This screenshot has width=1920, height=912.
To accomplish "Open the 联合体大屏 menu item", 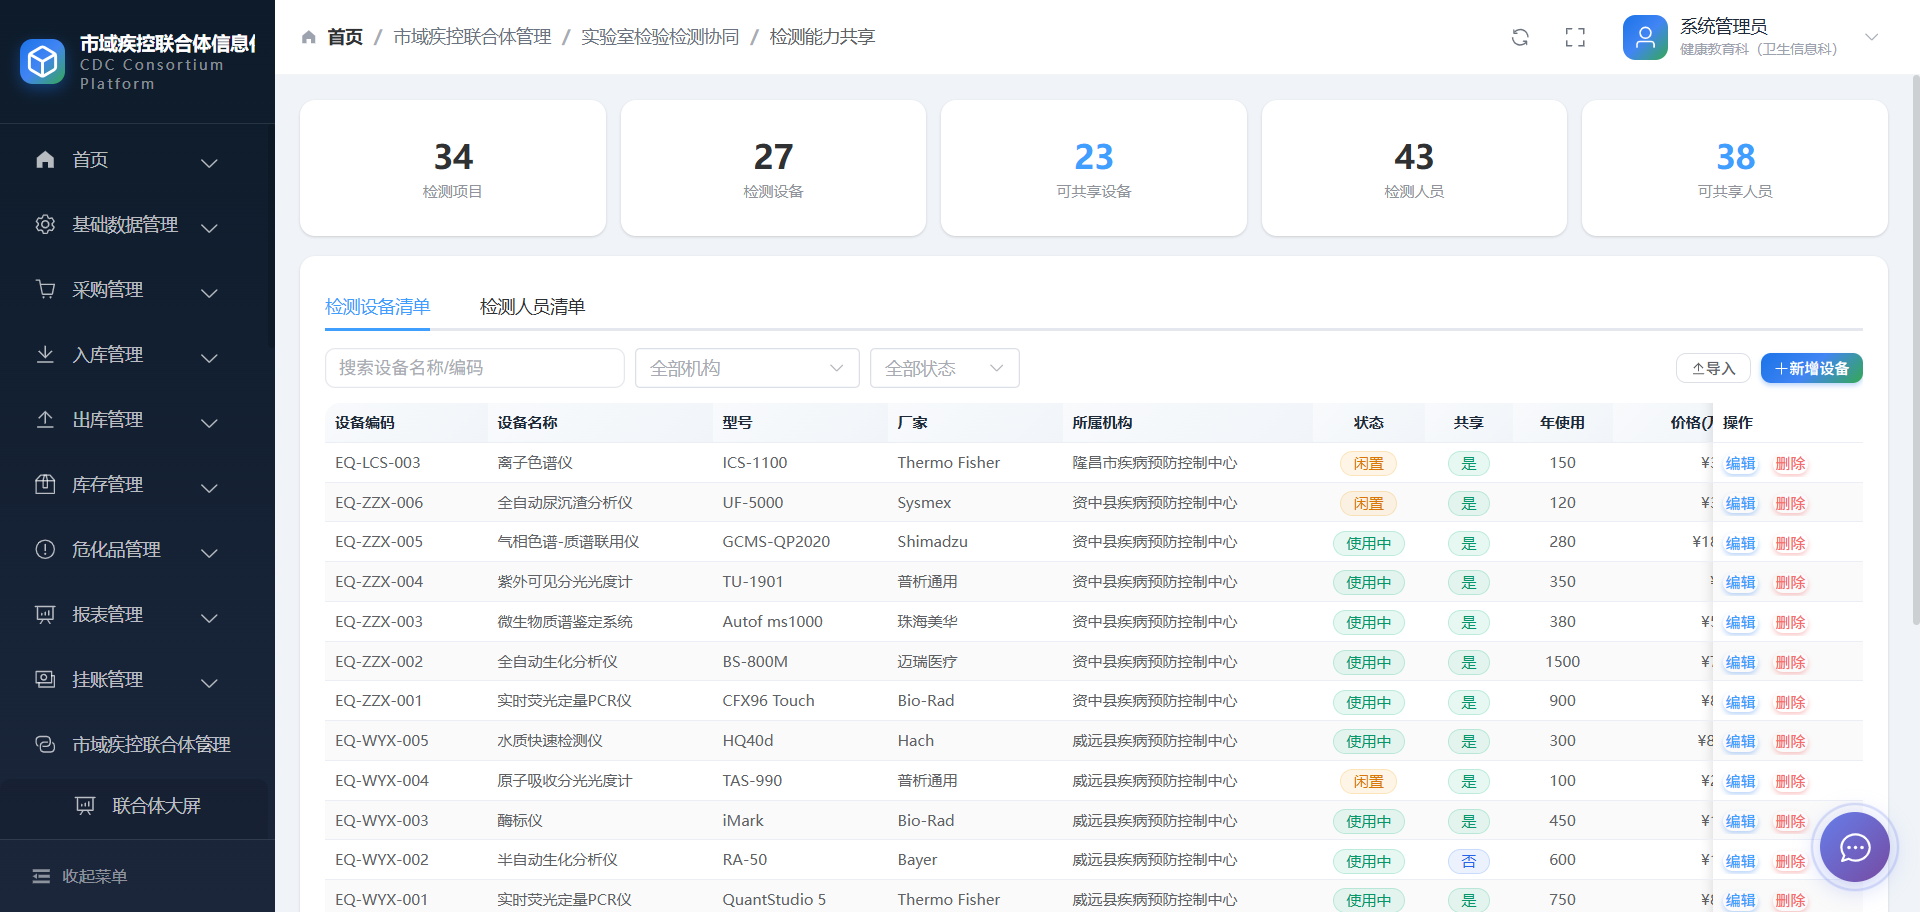I will (x=138, y=806).
